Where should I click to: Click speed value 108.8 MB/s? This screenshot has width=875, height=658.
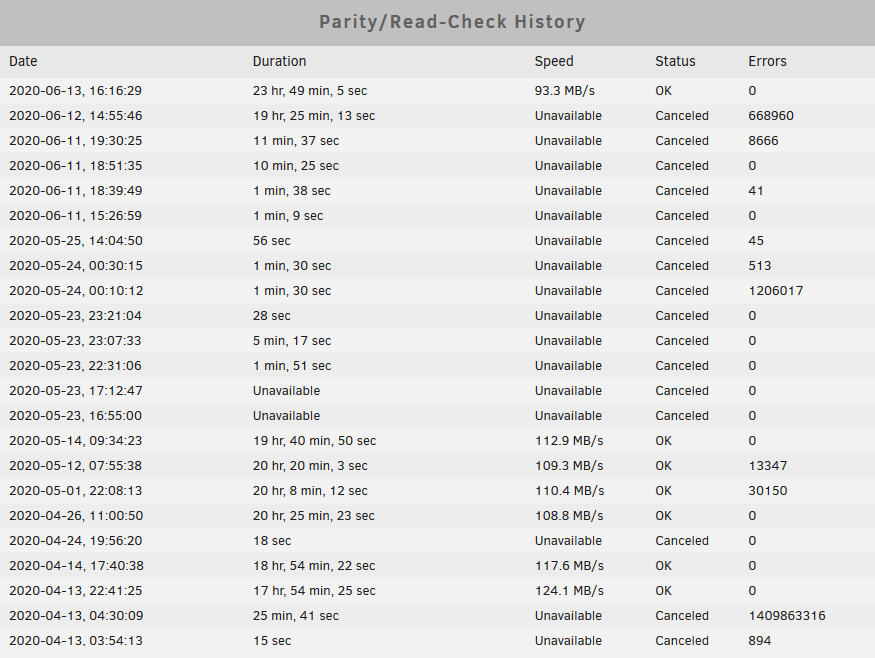[x=569, y=516]
